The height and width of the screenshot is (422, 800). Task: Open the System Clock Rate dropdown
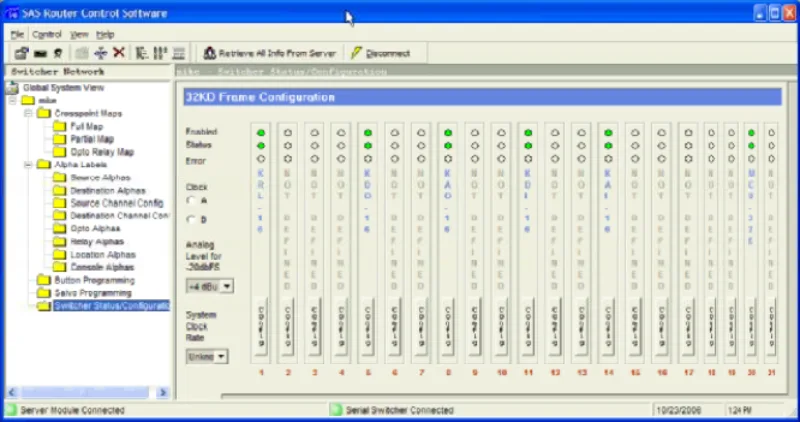(x=221, y=356)
